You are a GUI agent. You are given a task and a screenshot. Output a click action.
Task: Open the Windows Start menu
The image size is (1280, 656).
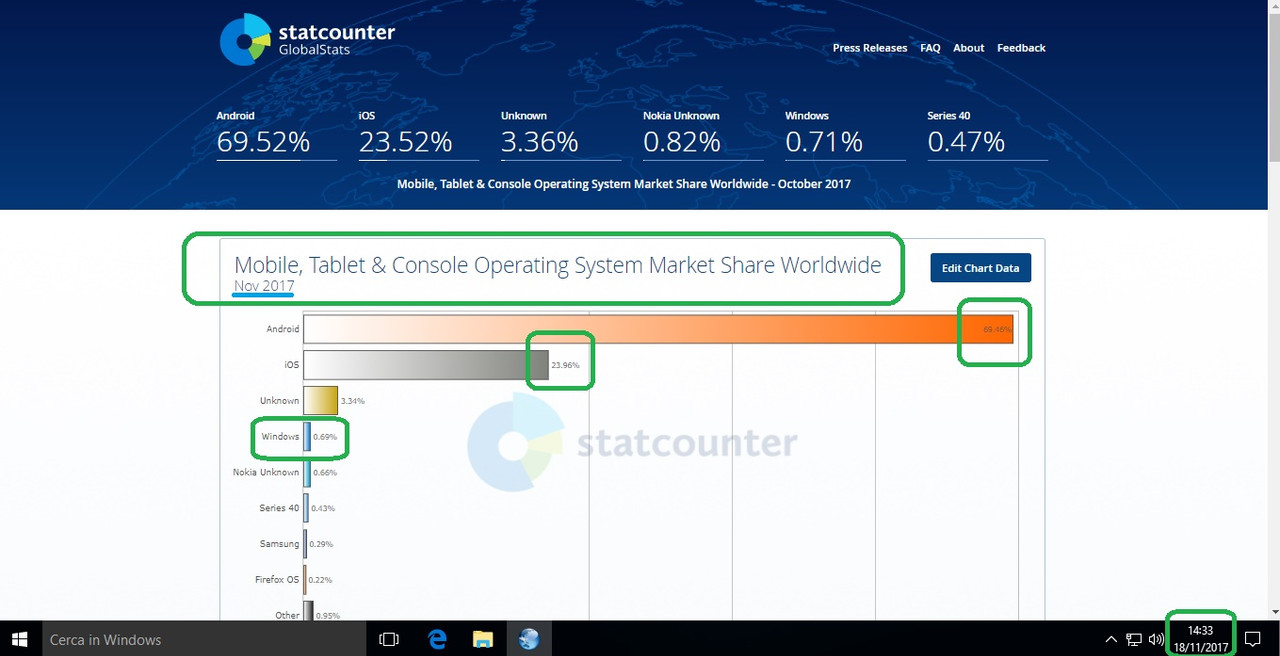click(20, 639)
